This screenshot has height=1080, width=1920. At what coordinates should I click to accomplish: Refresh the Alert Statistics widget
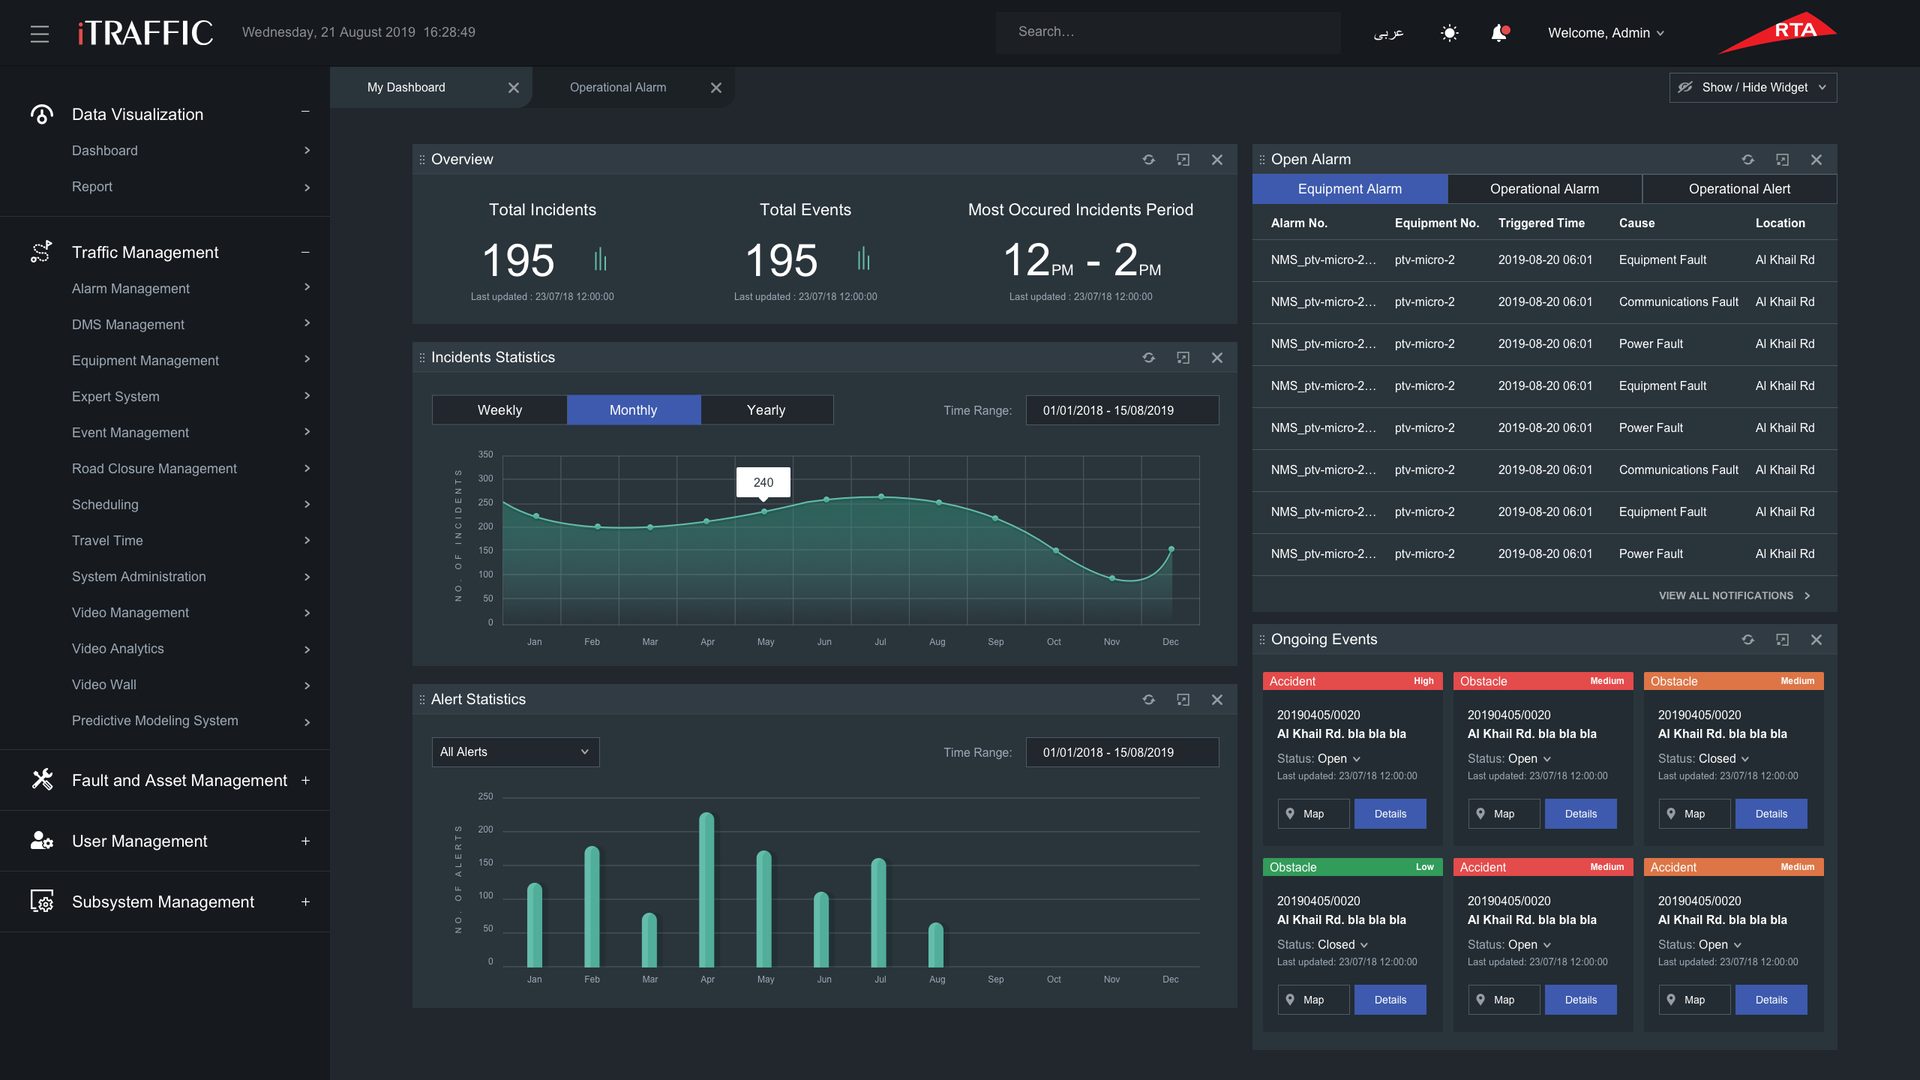(1149, 700)
